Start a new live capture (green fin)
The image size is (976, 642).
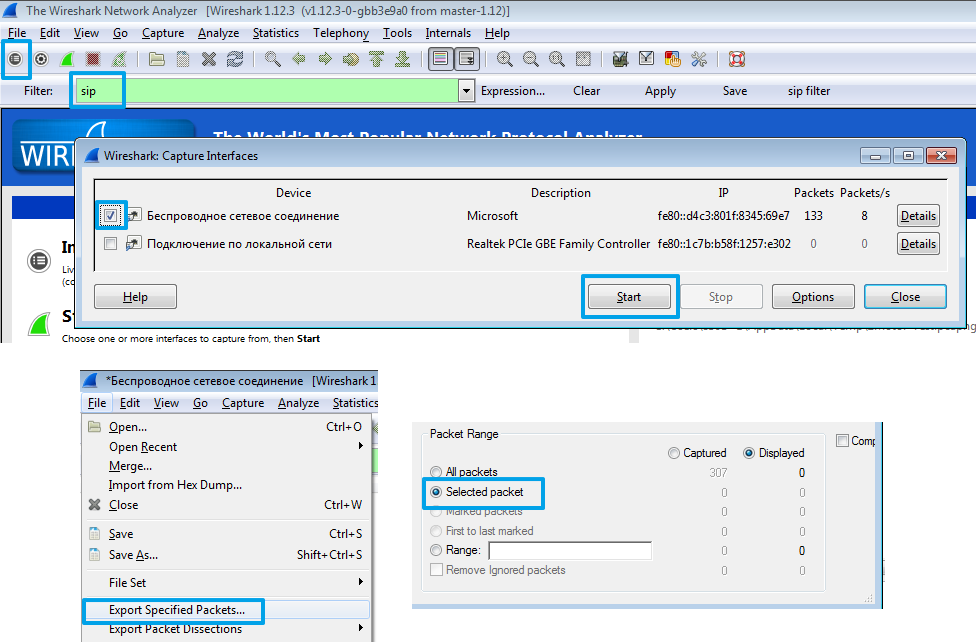pyautogui.click(x=67, y=59)
